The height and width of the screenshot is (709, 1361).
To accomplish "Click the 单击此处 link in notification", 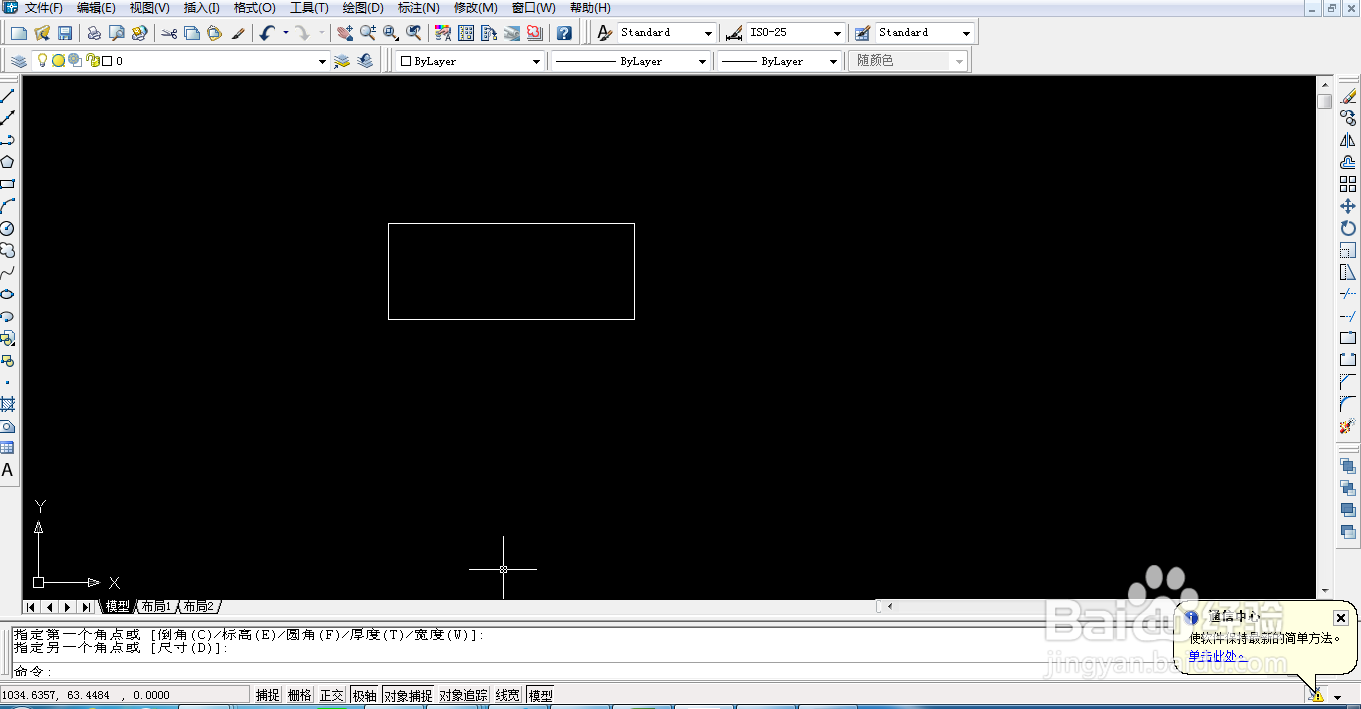I will [1213, 656].
